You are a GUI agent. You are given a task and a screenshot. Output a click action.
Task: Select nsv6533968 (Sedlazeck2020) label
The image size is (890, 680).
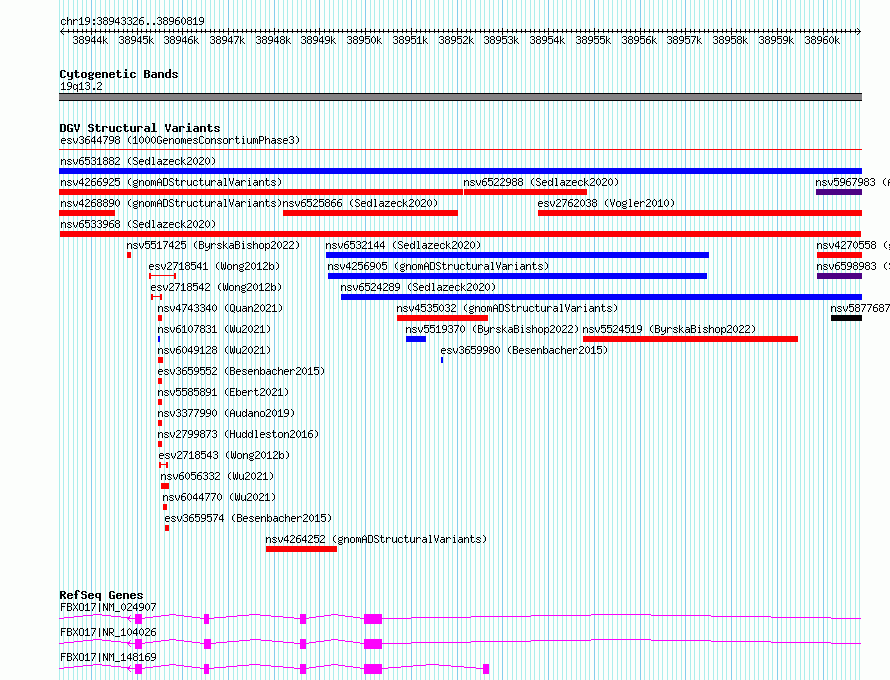pyautogui.click(x=138, y=224)
